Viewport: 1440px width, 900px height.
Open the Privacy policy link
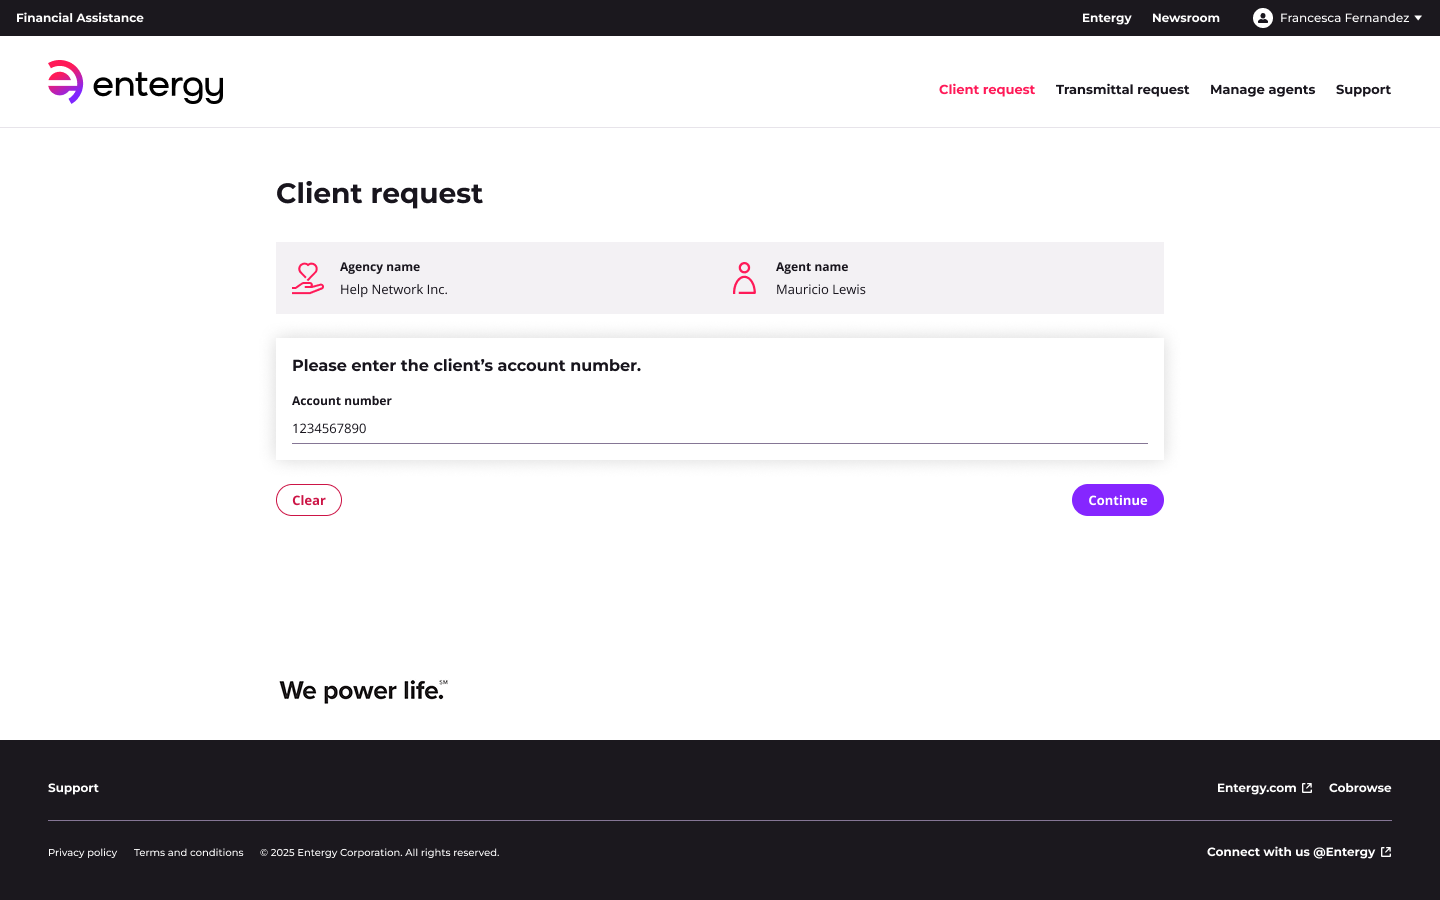click(82, 853)
